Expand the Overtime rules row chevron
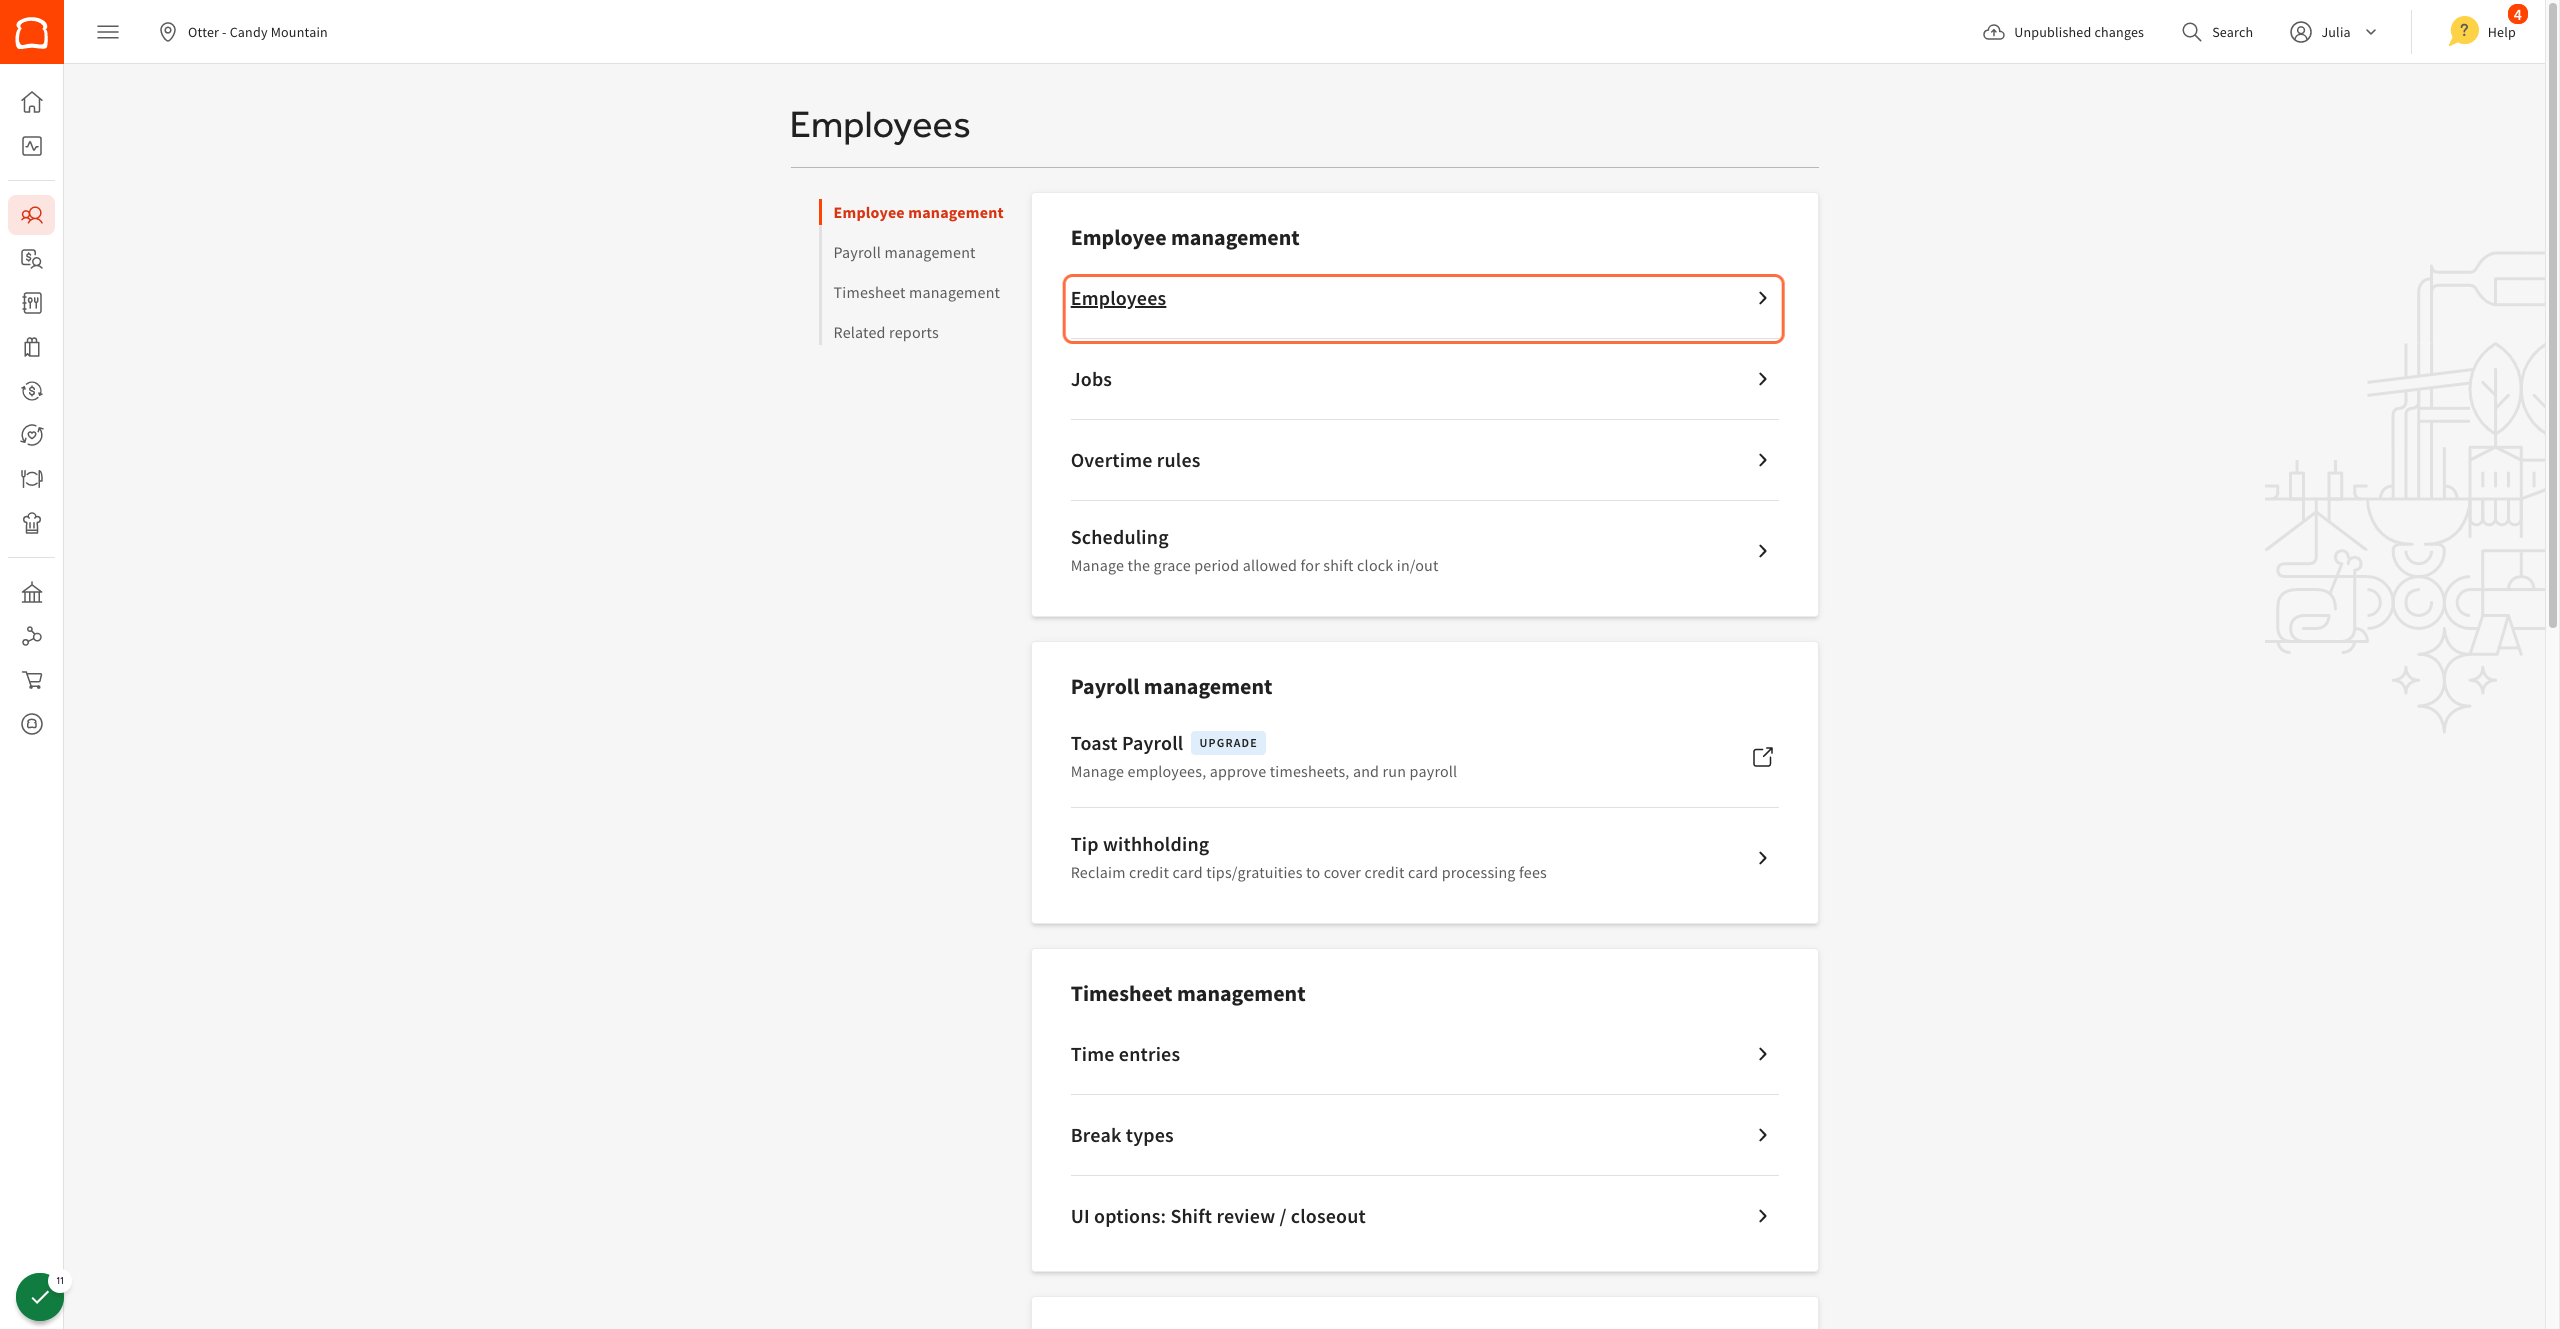The width and height of the screenshot is (2560, 1329). coord(1762,460)
